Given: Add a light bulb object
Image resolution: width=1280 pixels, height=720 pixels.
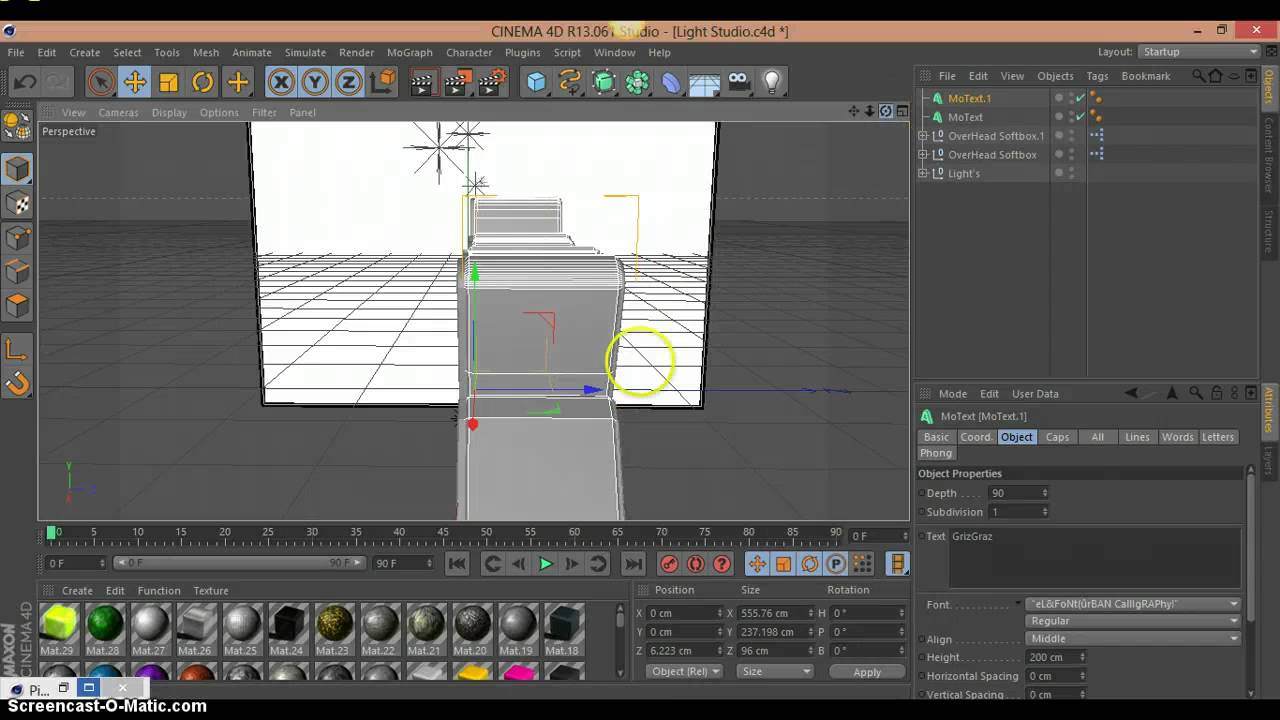Looking at the screenshot, I should pyautogui.click(x=772, y=82).
